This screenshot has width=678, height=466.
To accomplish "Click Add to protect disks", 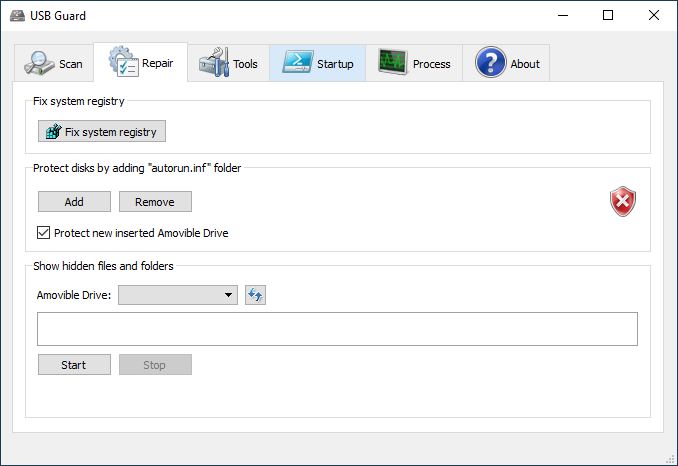I will click(74, 202).
